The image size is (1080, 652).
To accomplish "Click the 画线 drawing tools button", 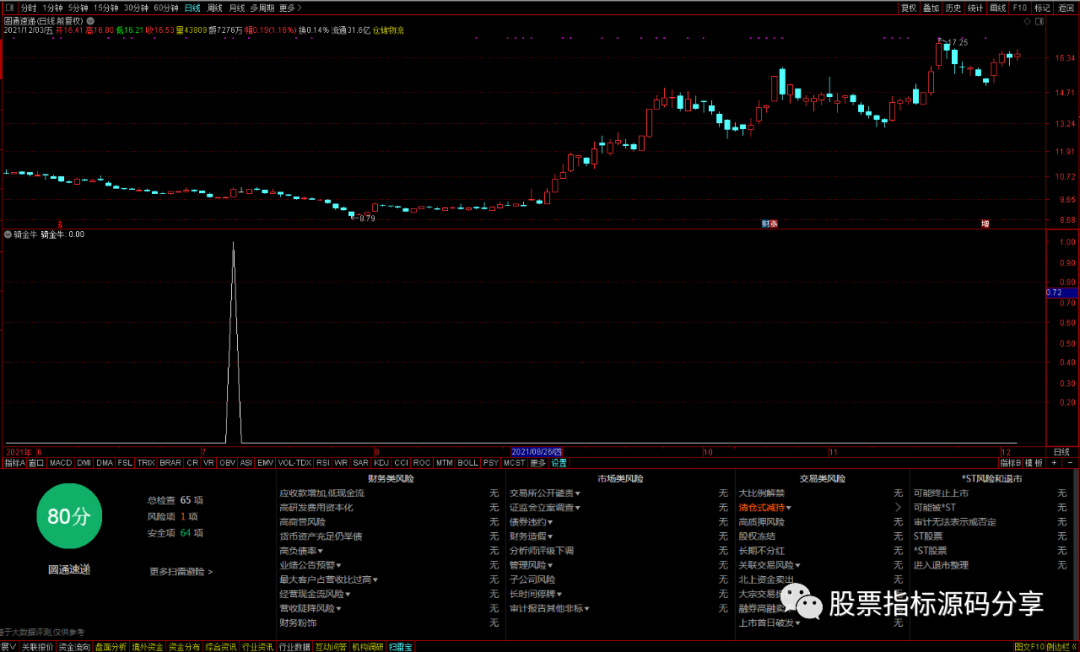I will pos(997,8).
